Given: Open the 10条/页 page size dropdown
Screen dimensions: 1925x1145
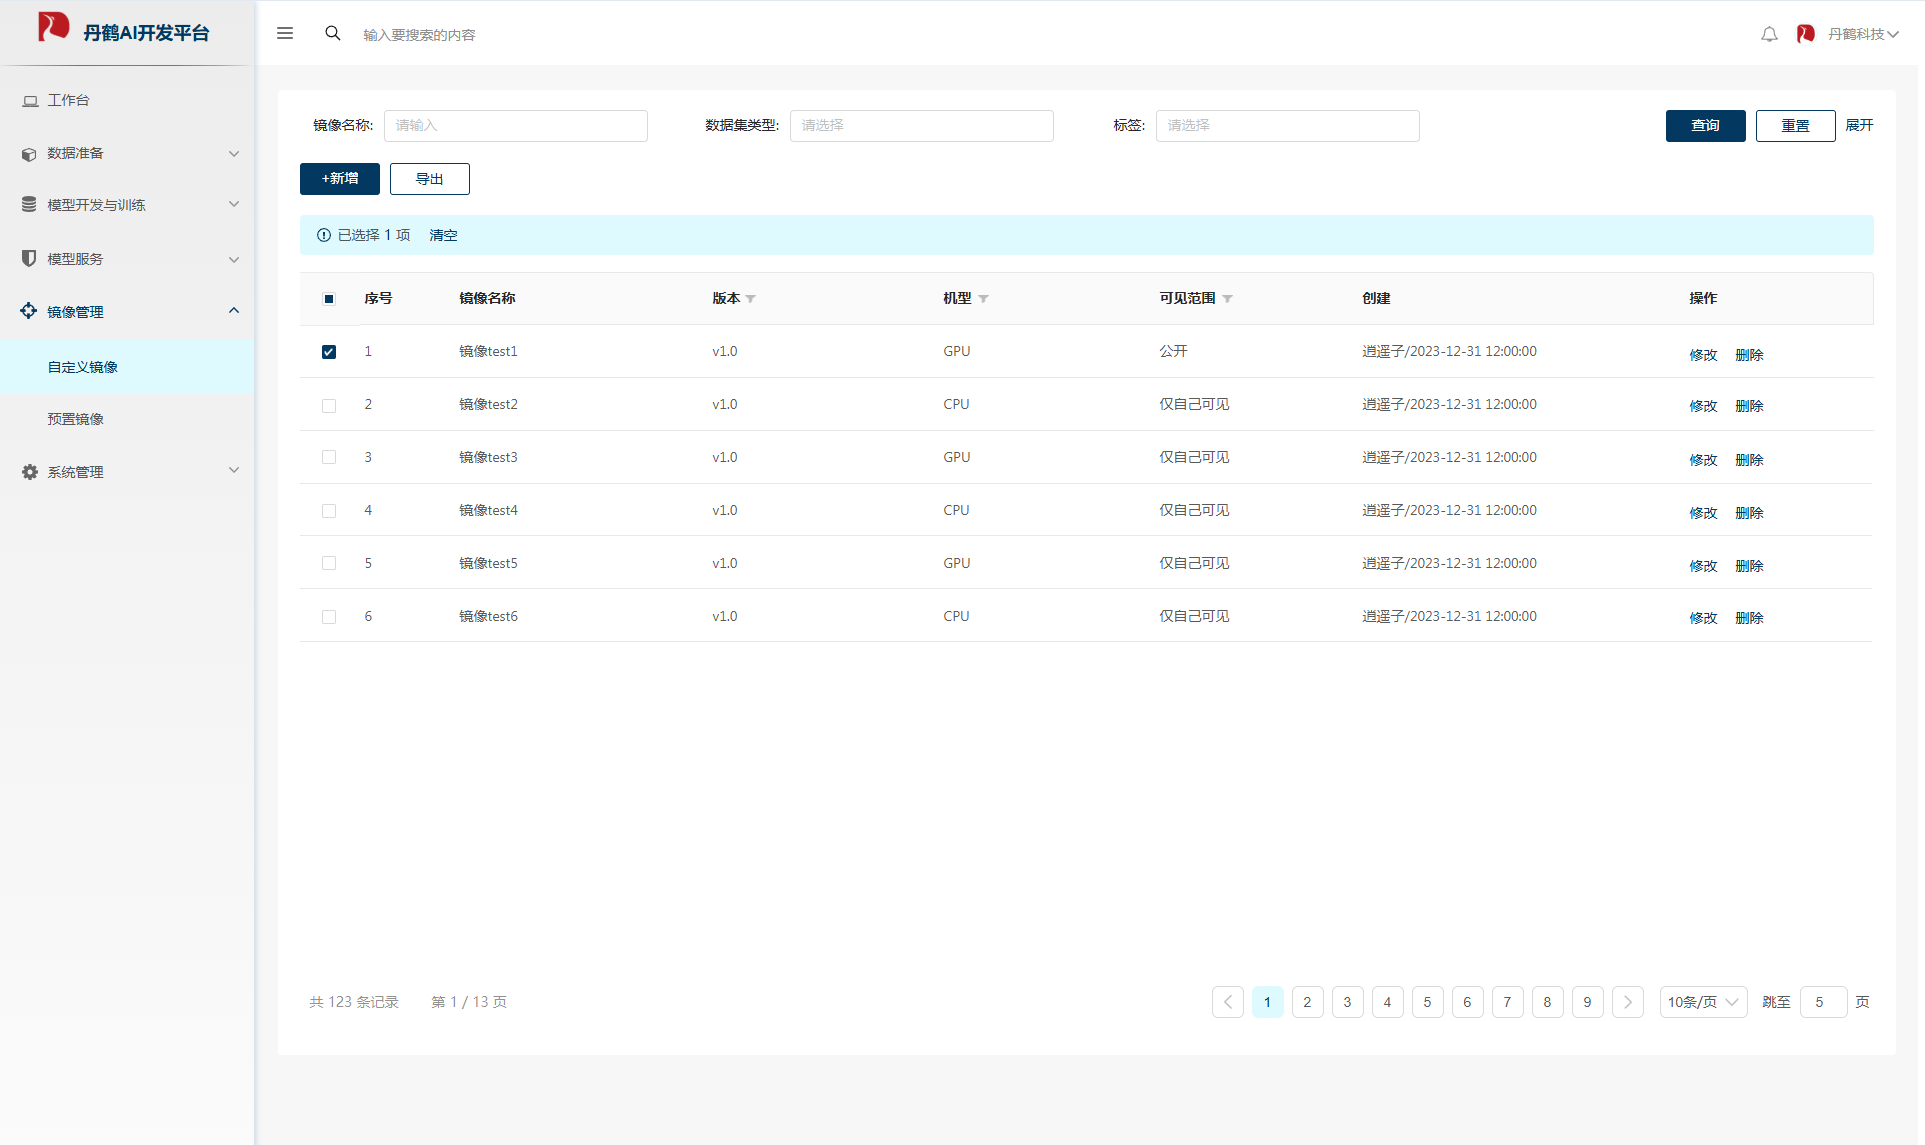Looking at the screenshot, I should click(1703, 1002).
